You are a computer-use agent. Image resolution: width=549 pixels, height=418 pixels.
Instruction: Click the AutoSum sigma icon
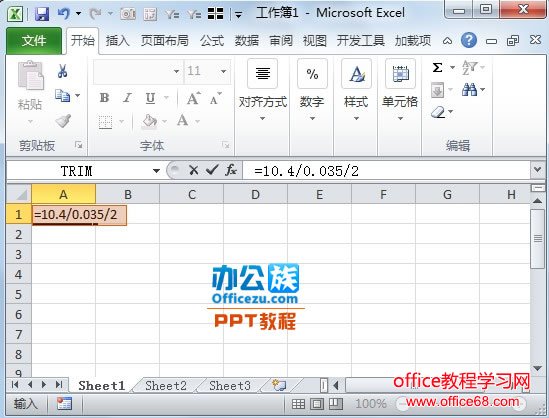pos(437,67)
